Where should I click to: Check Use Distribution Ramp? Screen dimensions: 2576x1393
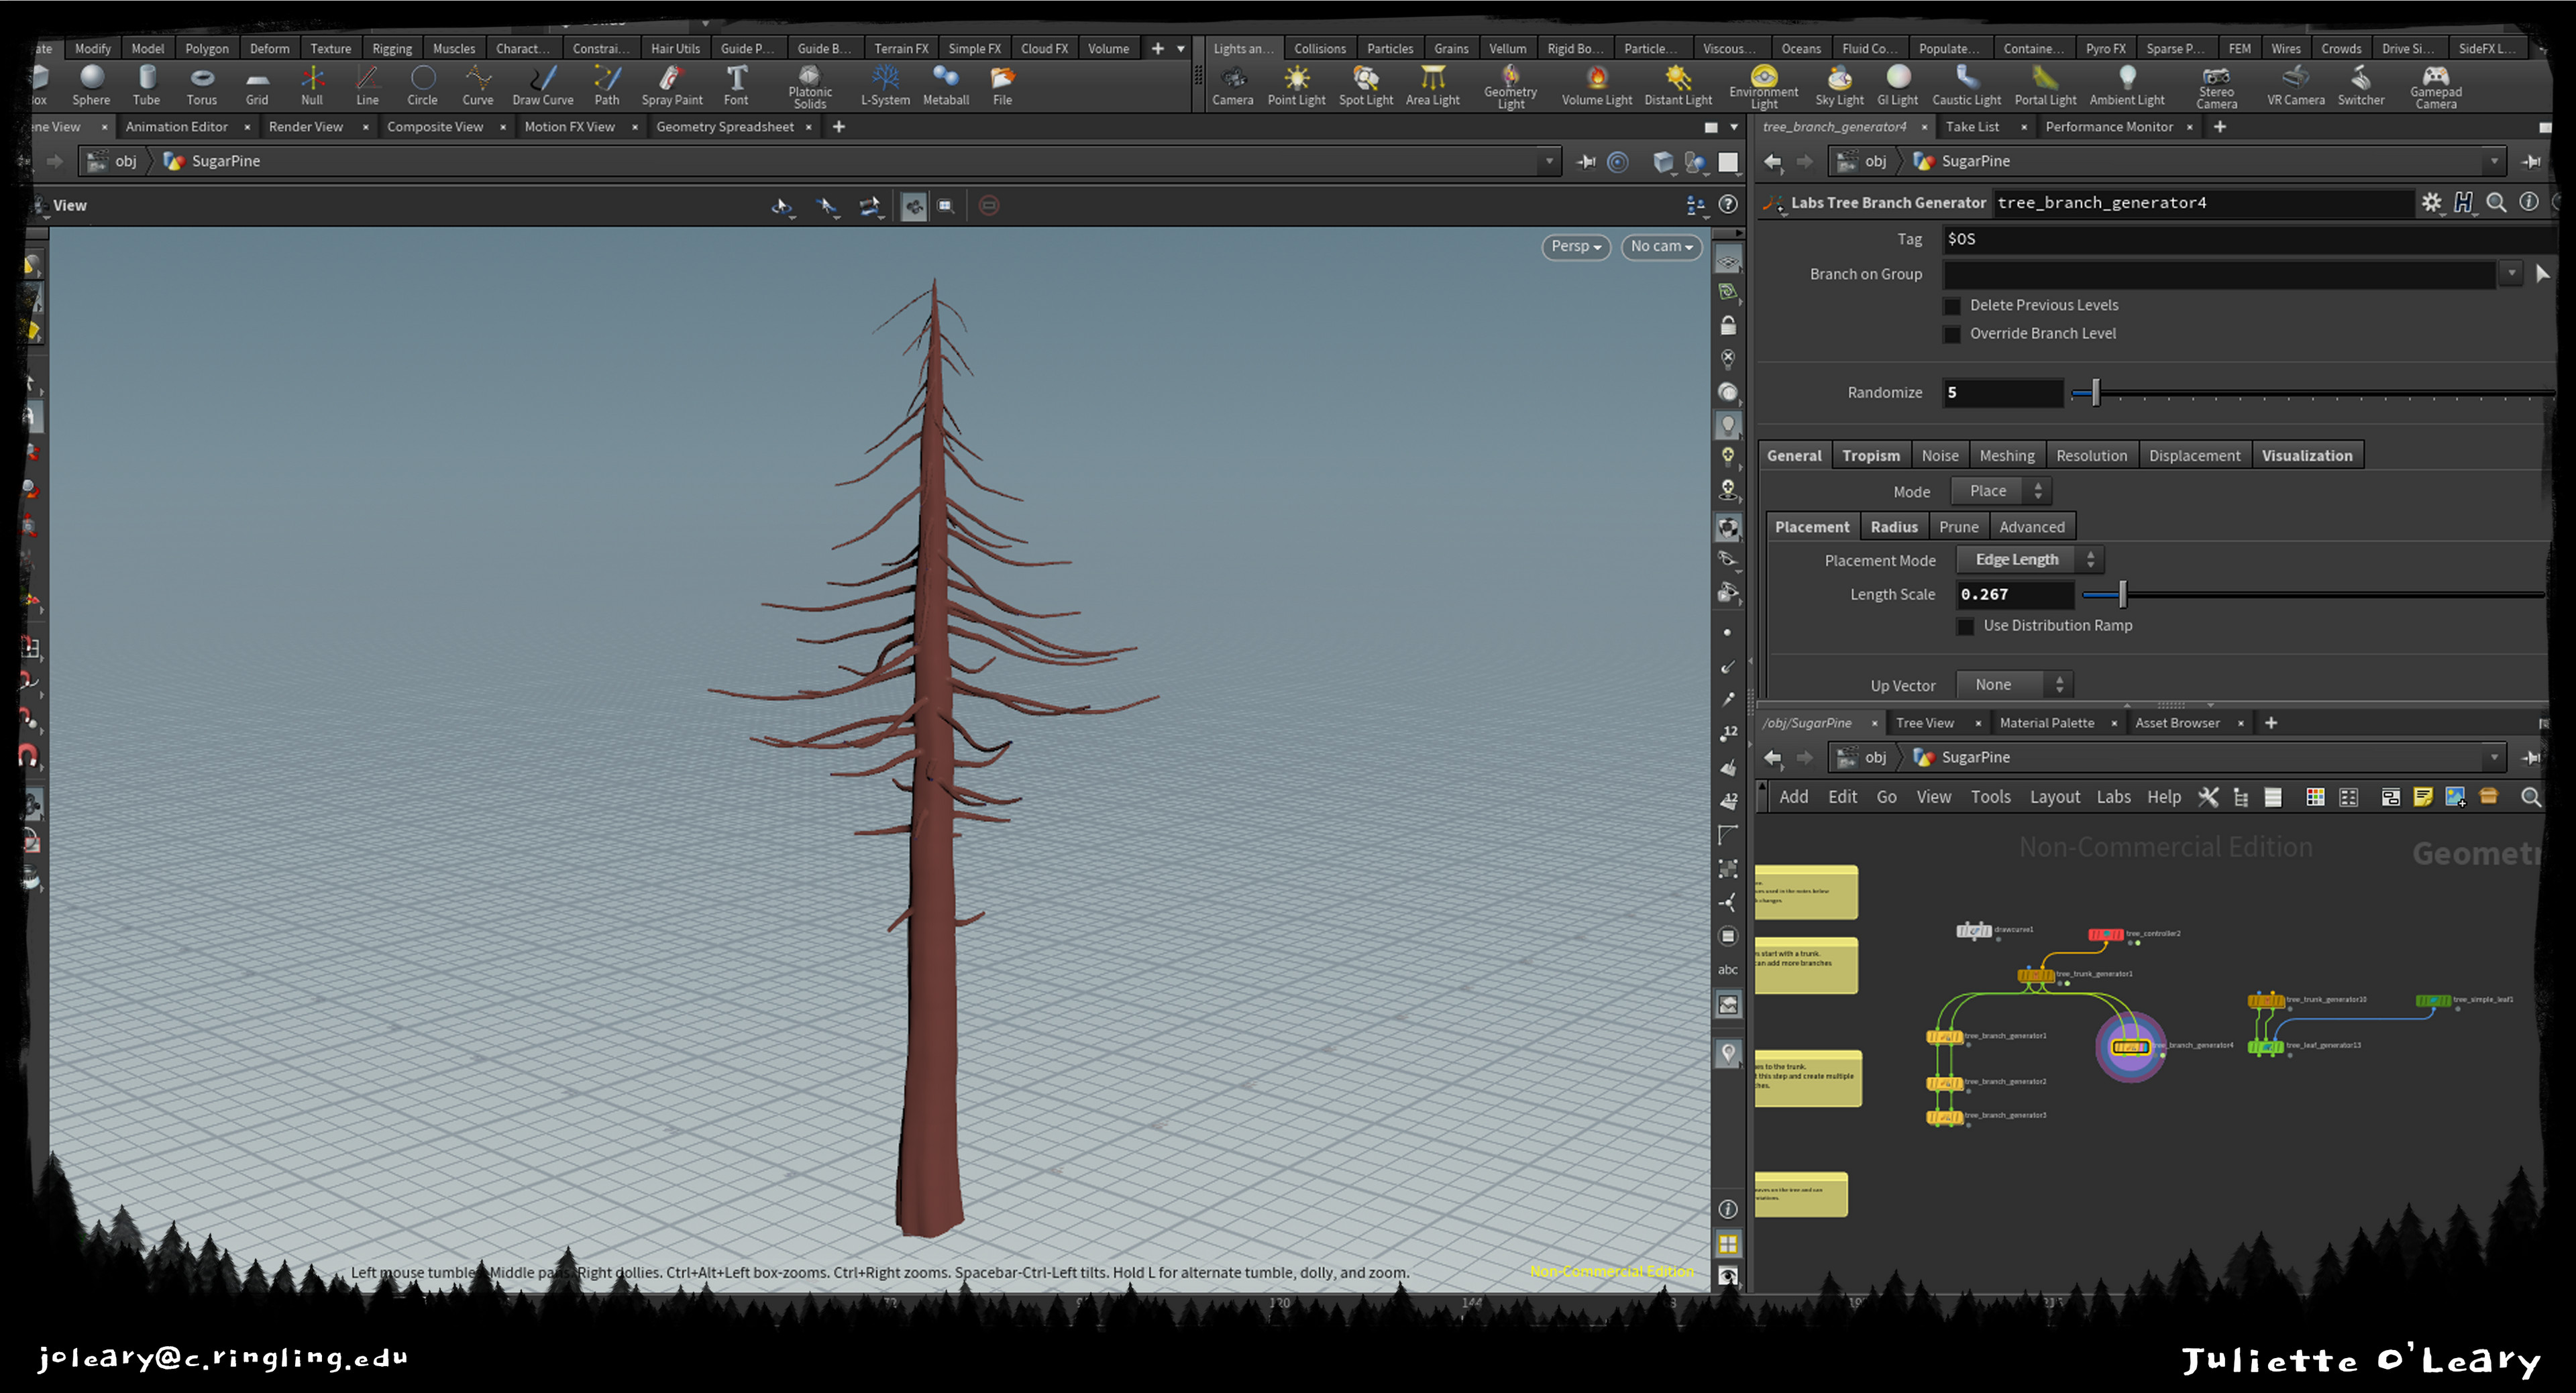(1965, 625)
